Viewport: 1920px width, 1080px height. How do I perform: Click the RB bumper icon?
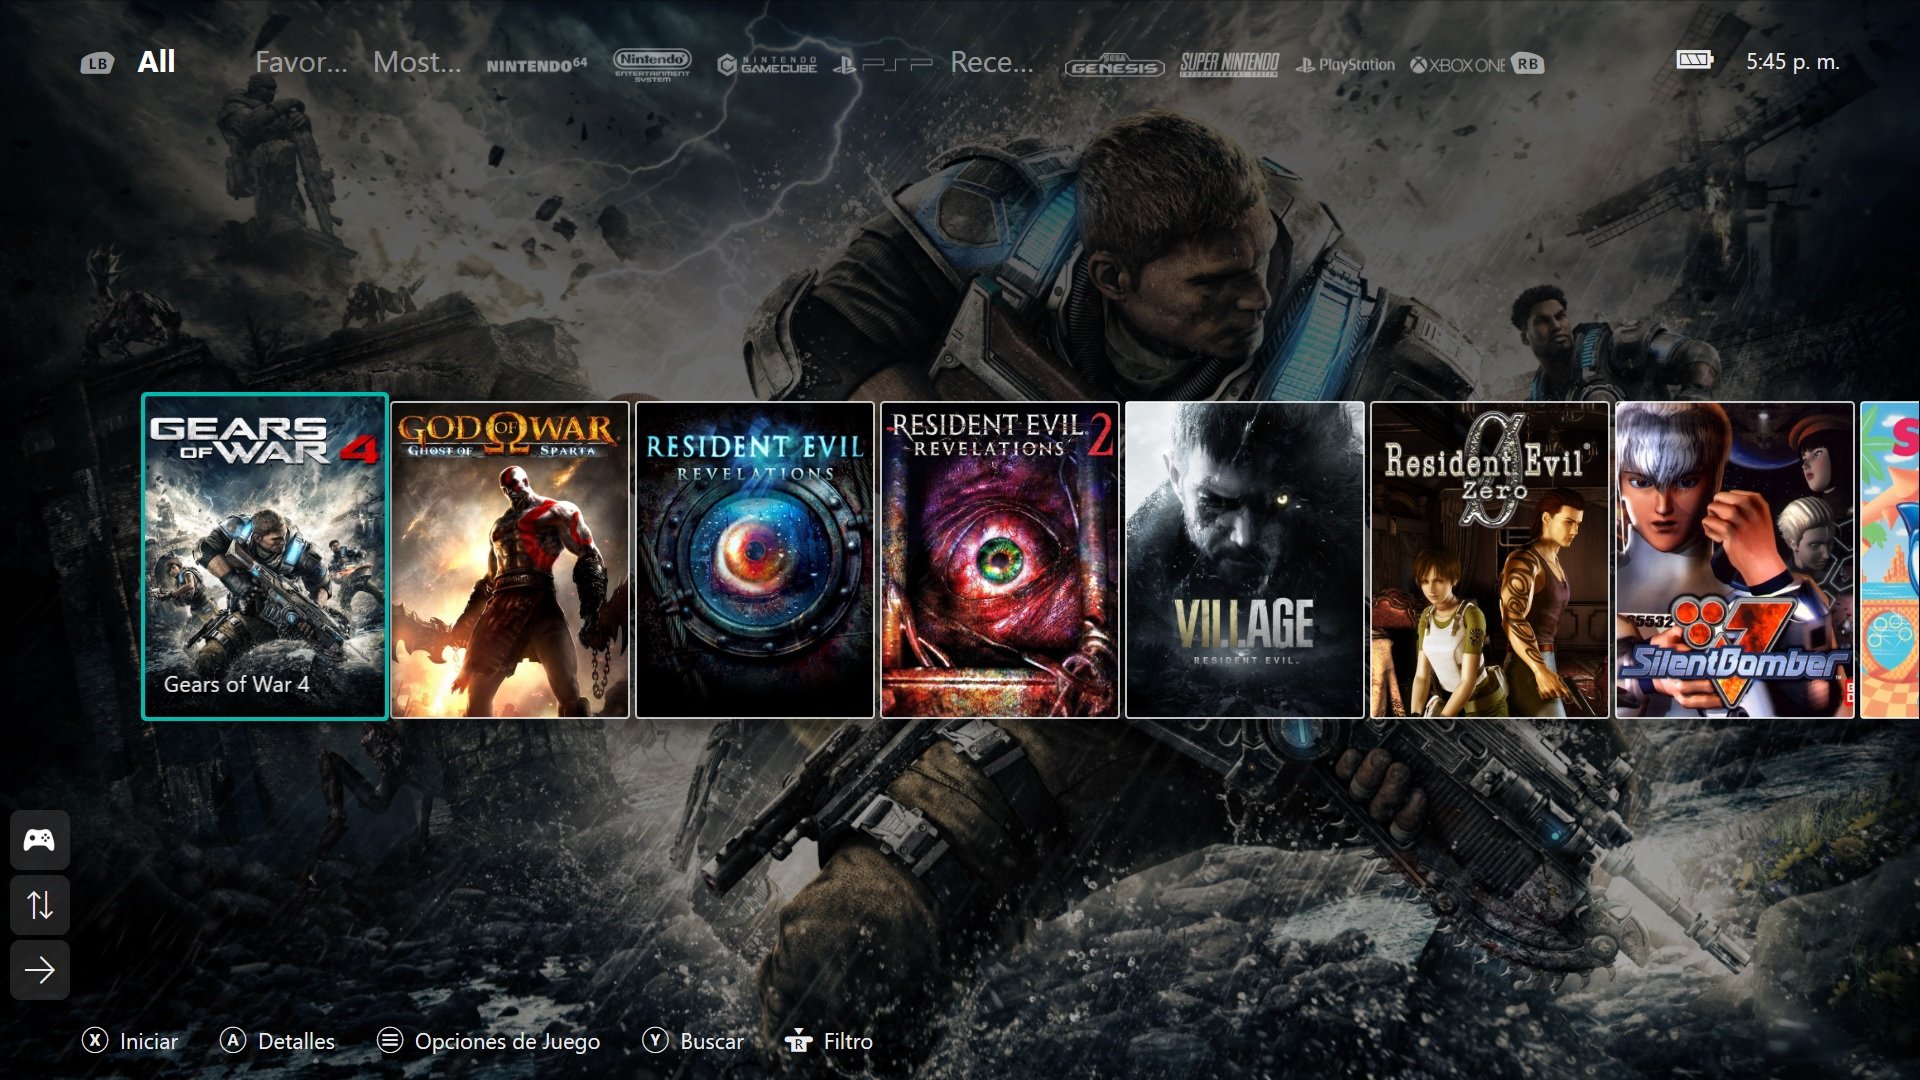pyautogui.click(x=1527, y=64)
